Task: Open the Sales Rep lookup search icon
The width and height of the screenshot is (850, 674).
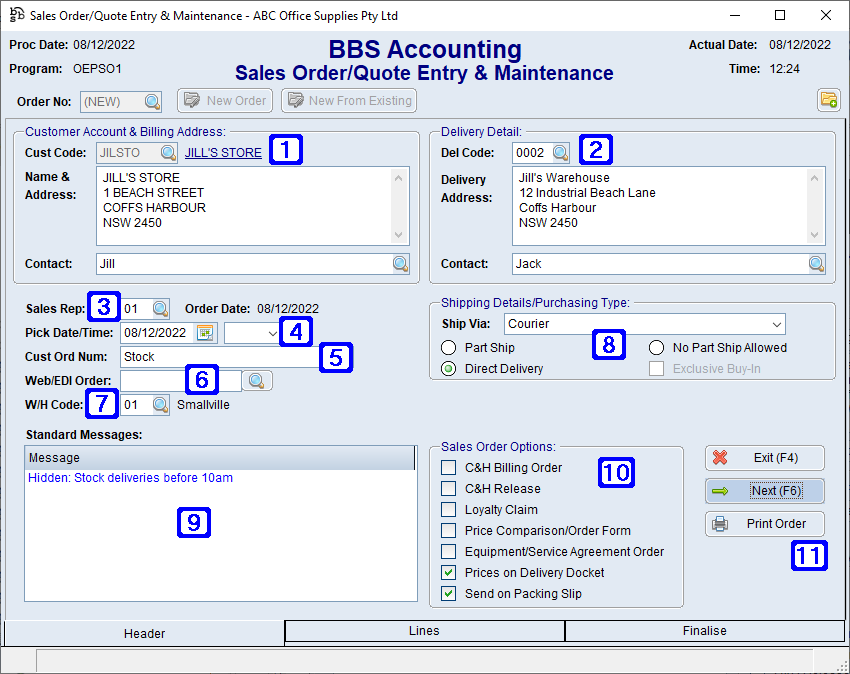Action: [158, 308]
